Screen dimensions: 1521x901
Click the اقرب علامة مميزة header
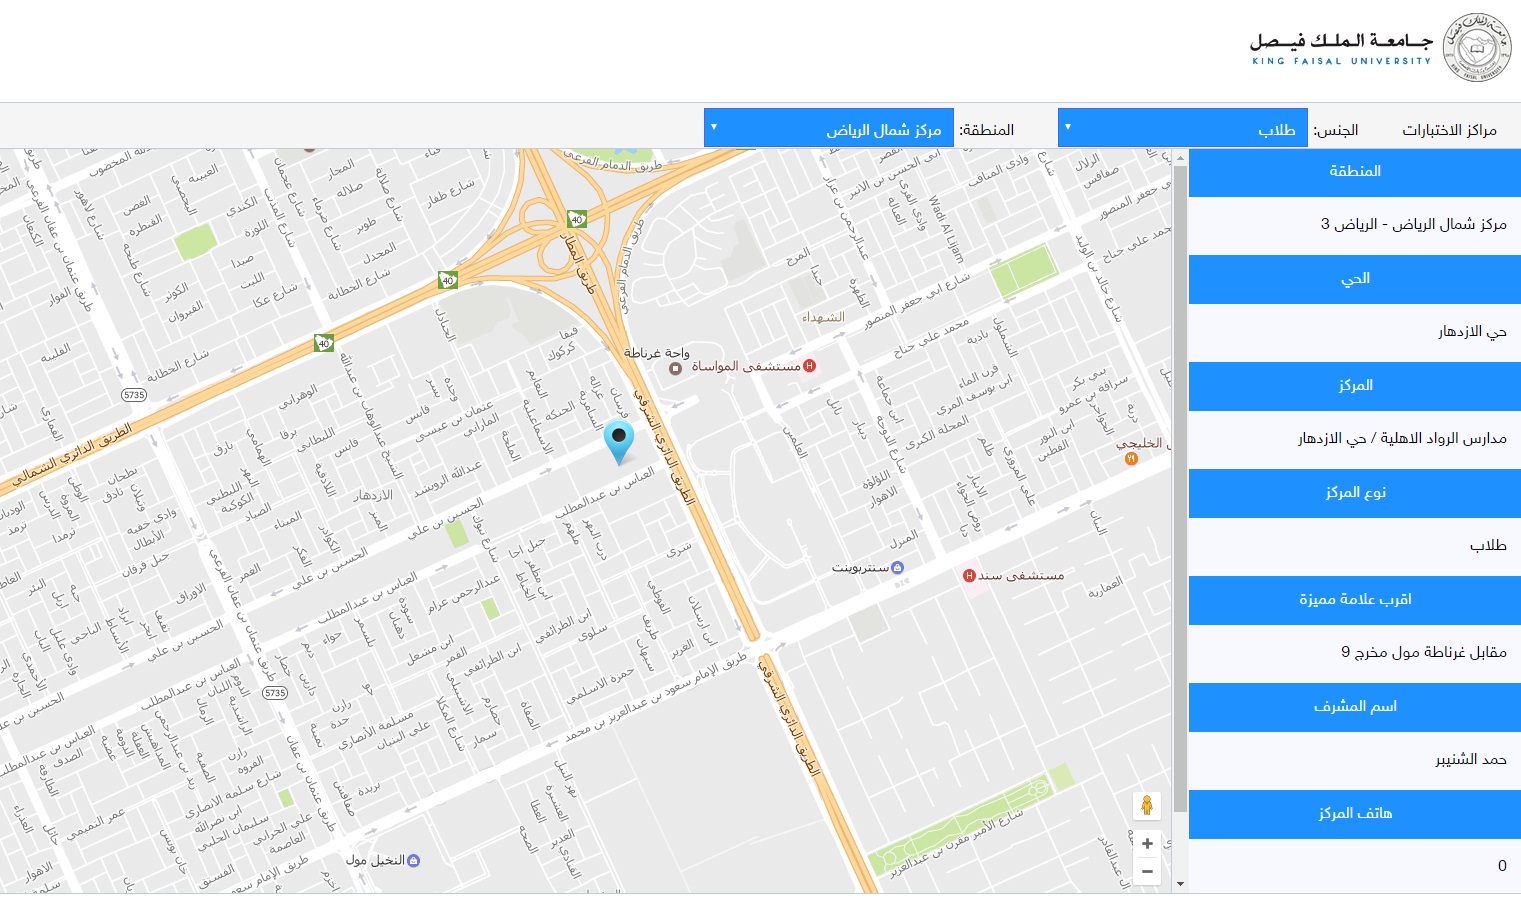click(x=1355, y=600)
